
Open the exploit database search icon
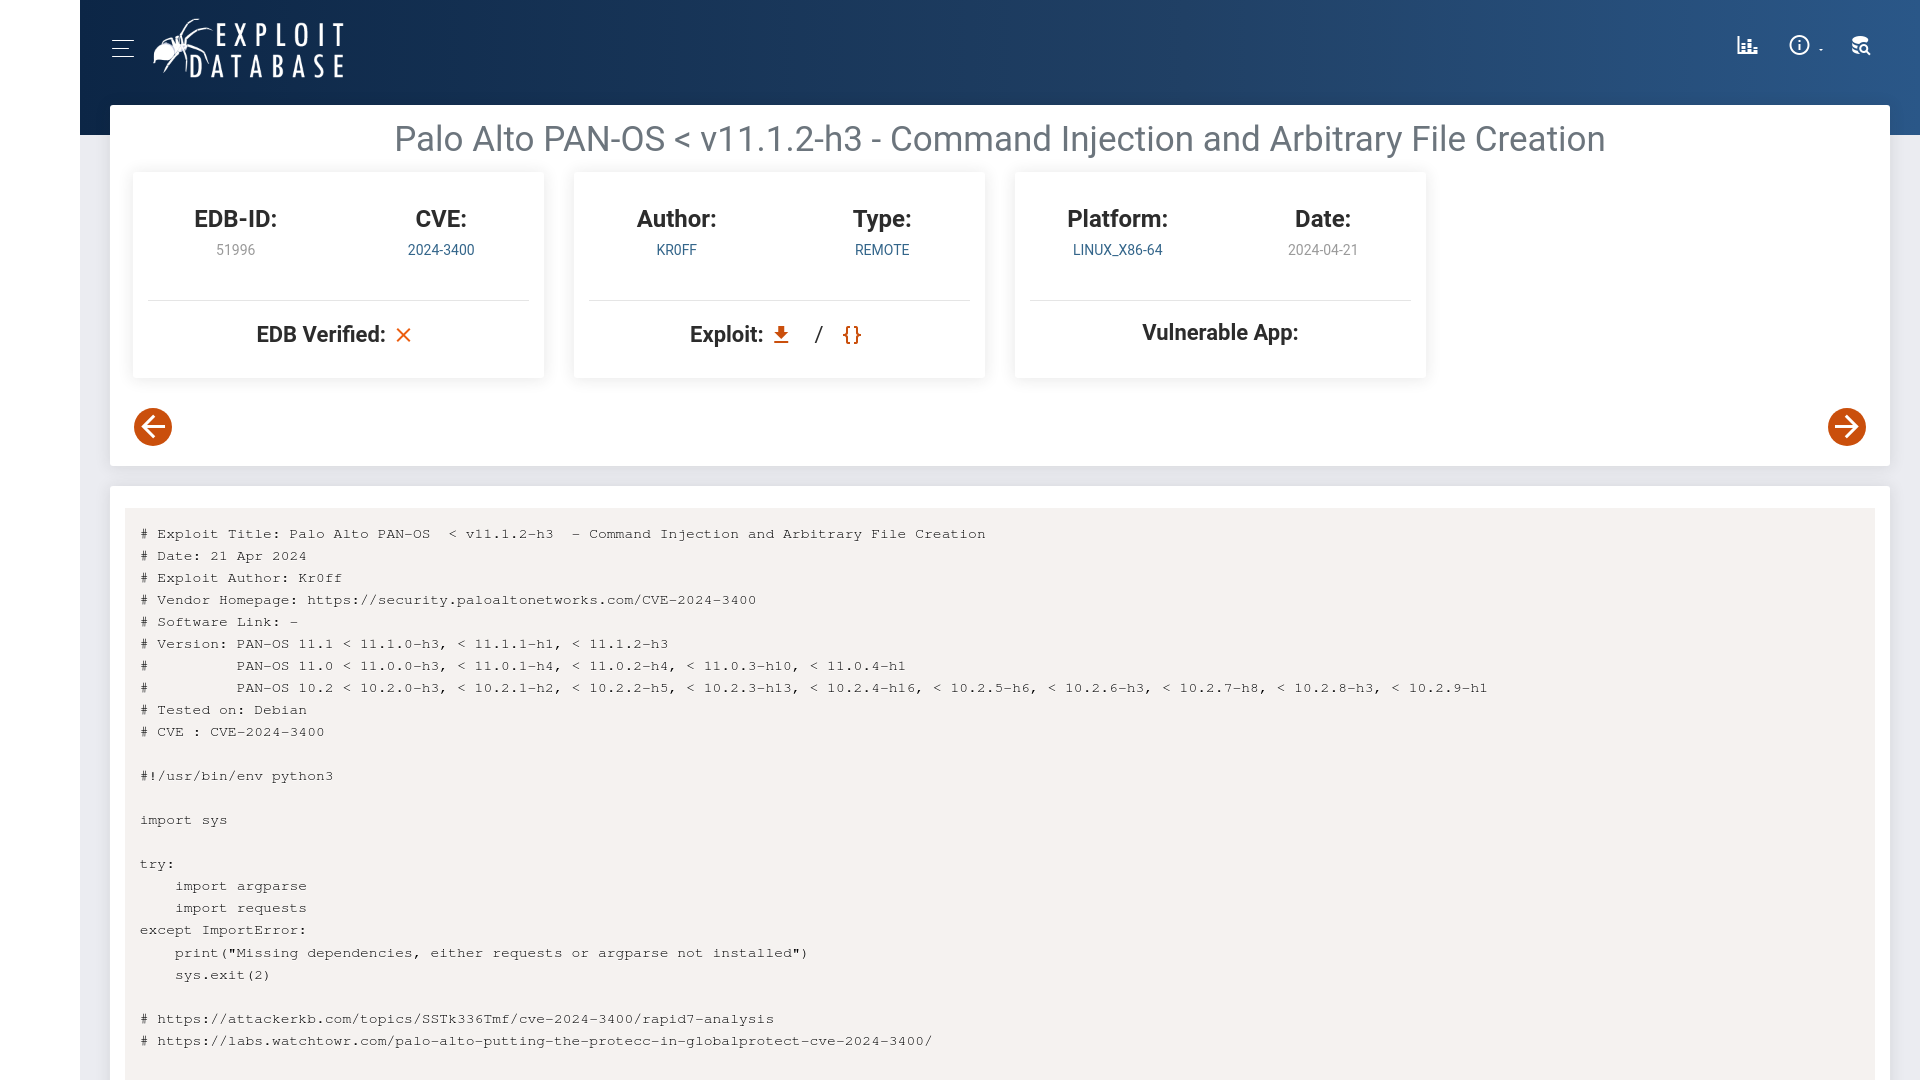coord(1860,46)
